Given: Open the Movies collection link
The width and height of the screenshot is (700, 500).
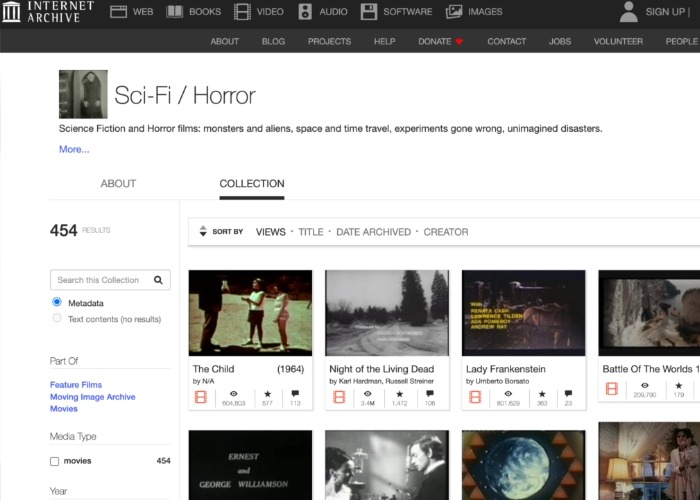Looking at the screenshot, I should coord(64,408).
